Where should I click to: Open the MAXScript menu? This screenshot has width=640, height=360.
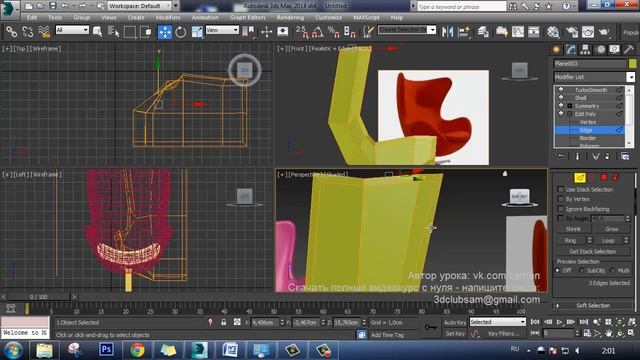coord(366,18)
